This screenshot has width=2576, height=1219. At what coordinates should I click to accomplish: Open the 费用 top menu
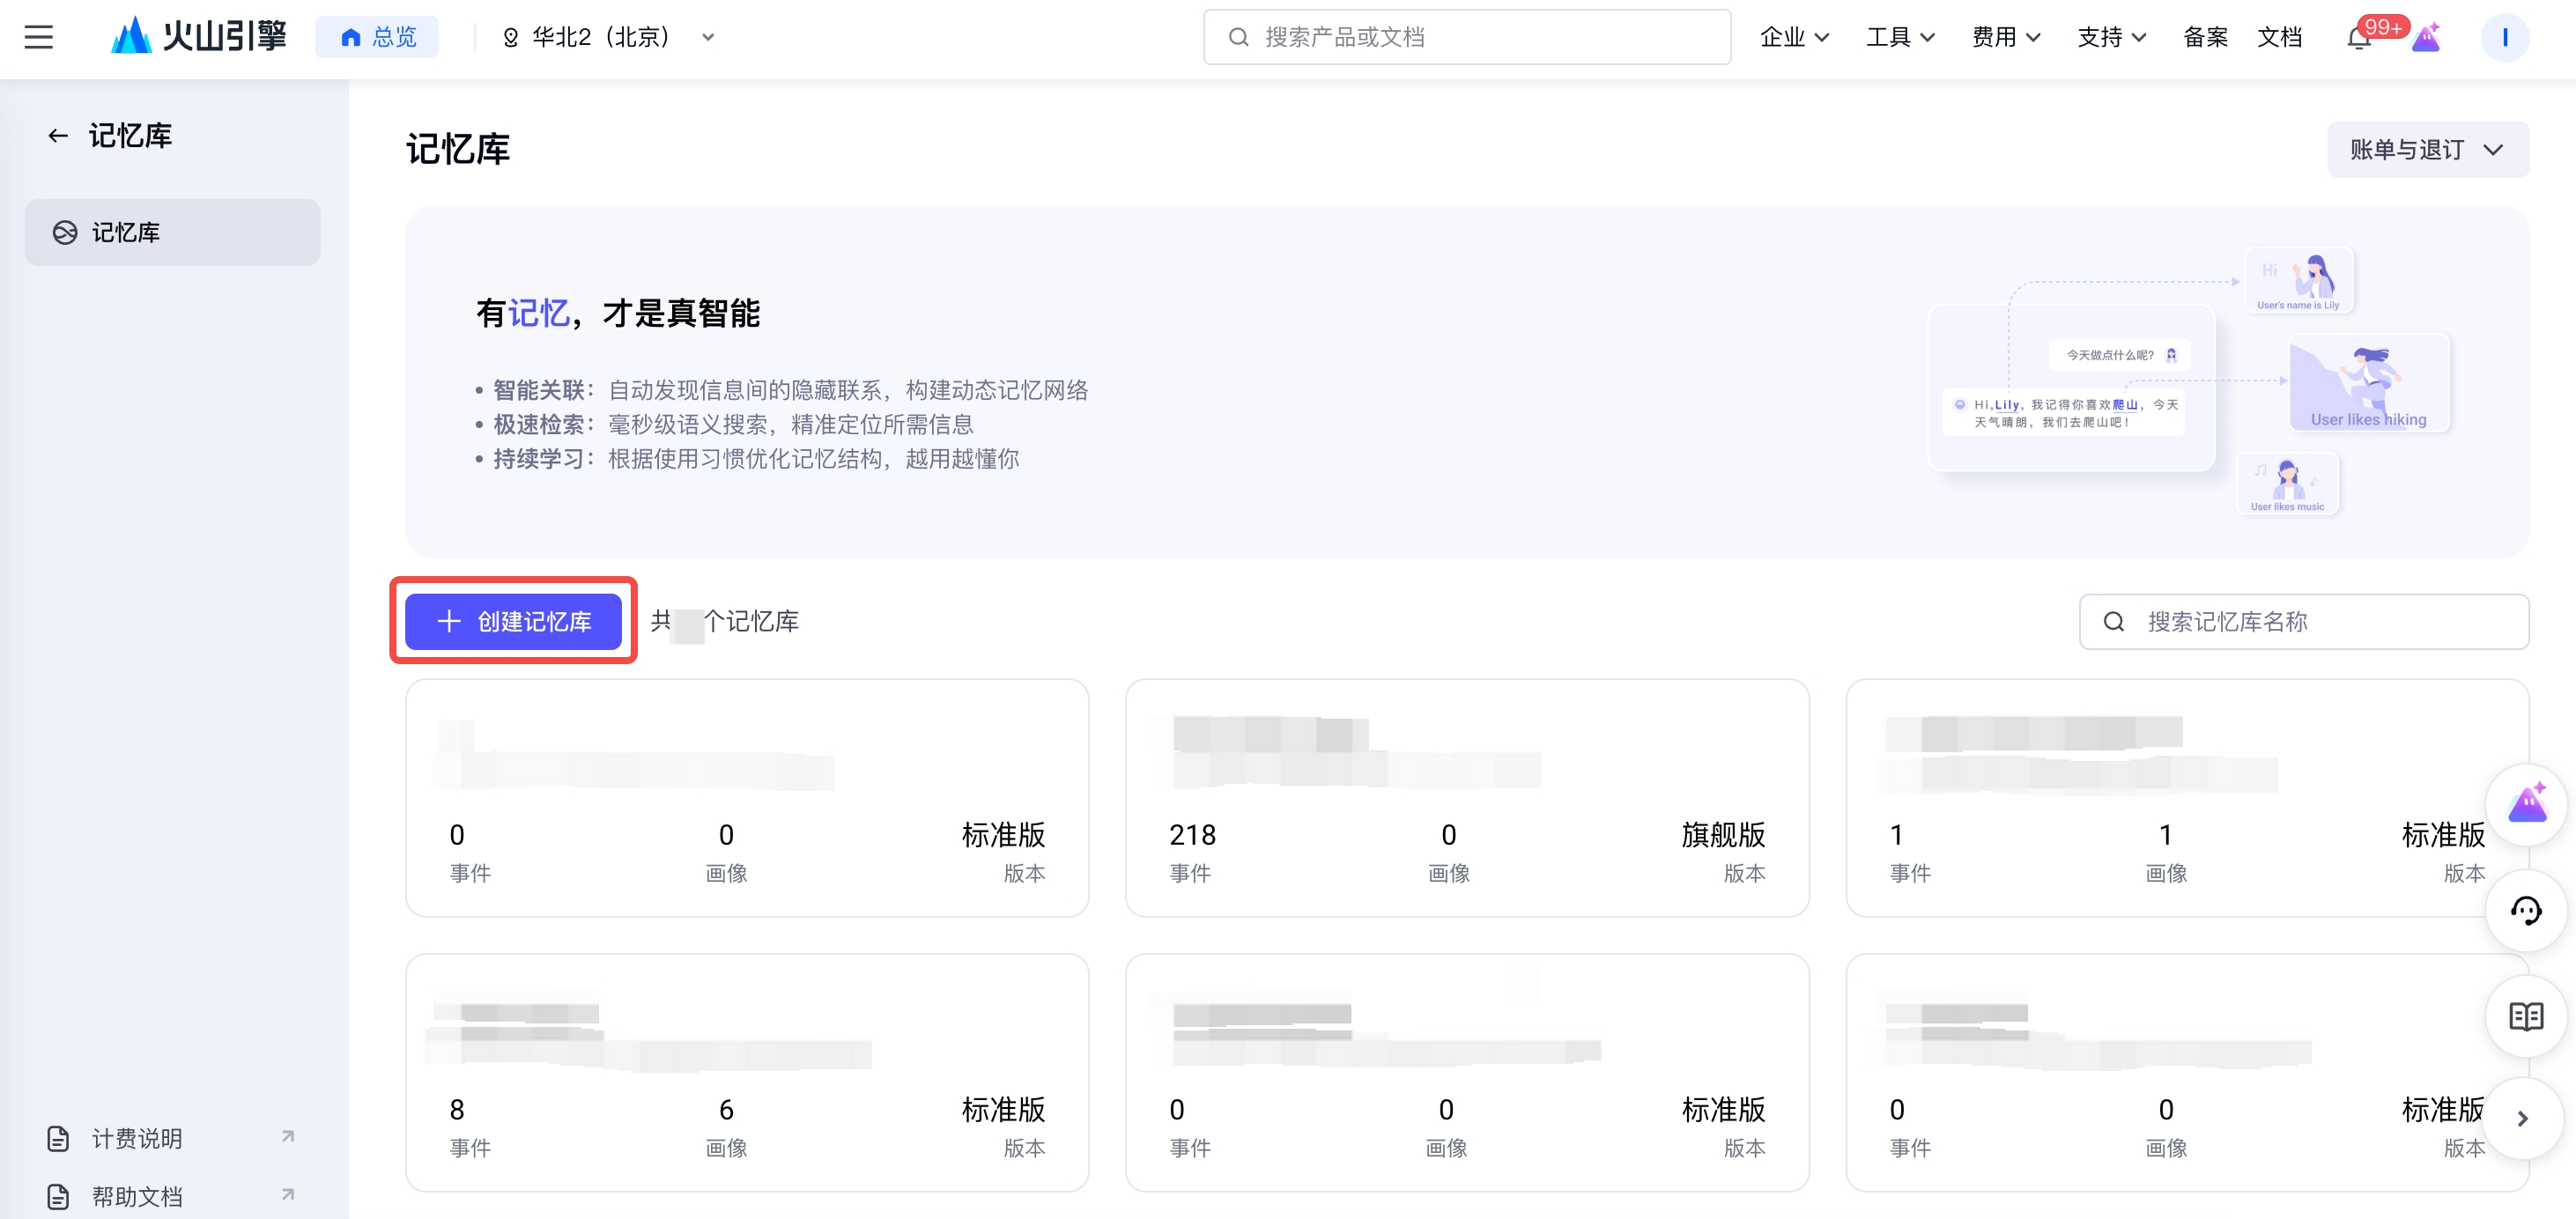pos(2005,38)
